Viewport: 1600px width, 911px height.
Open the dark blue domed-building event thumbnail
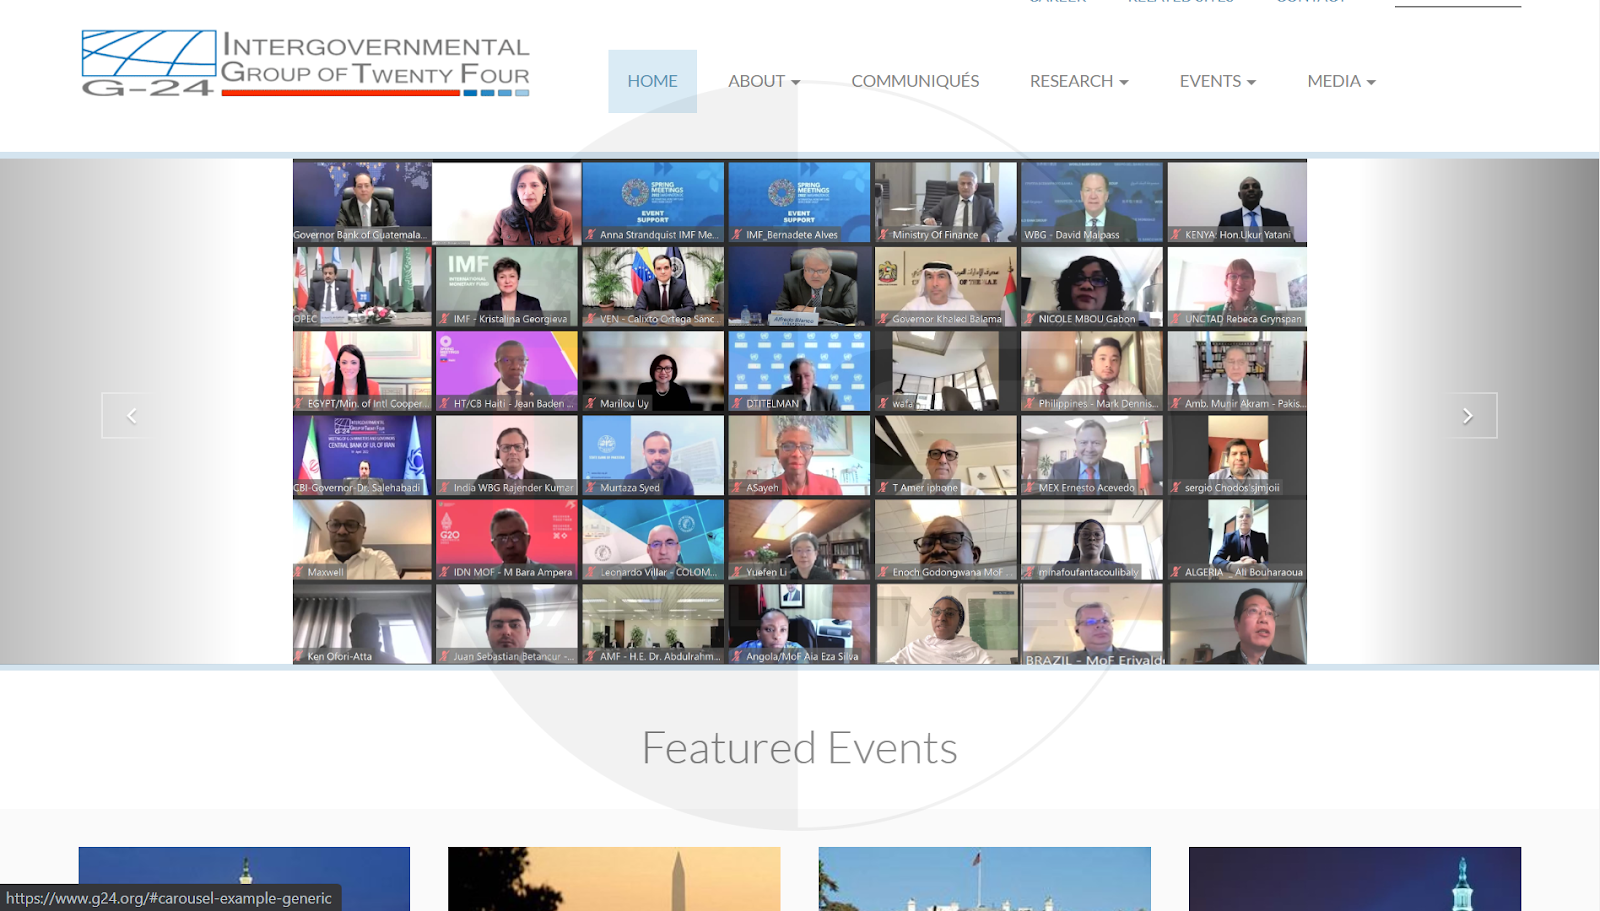click(x=244, y=879)
